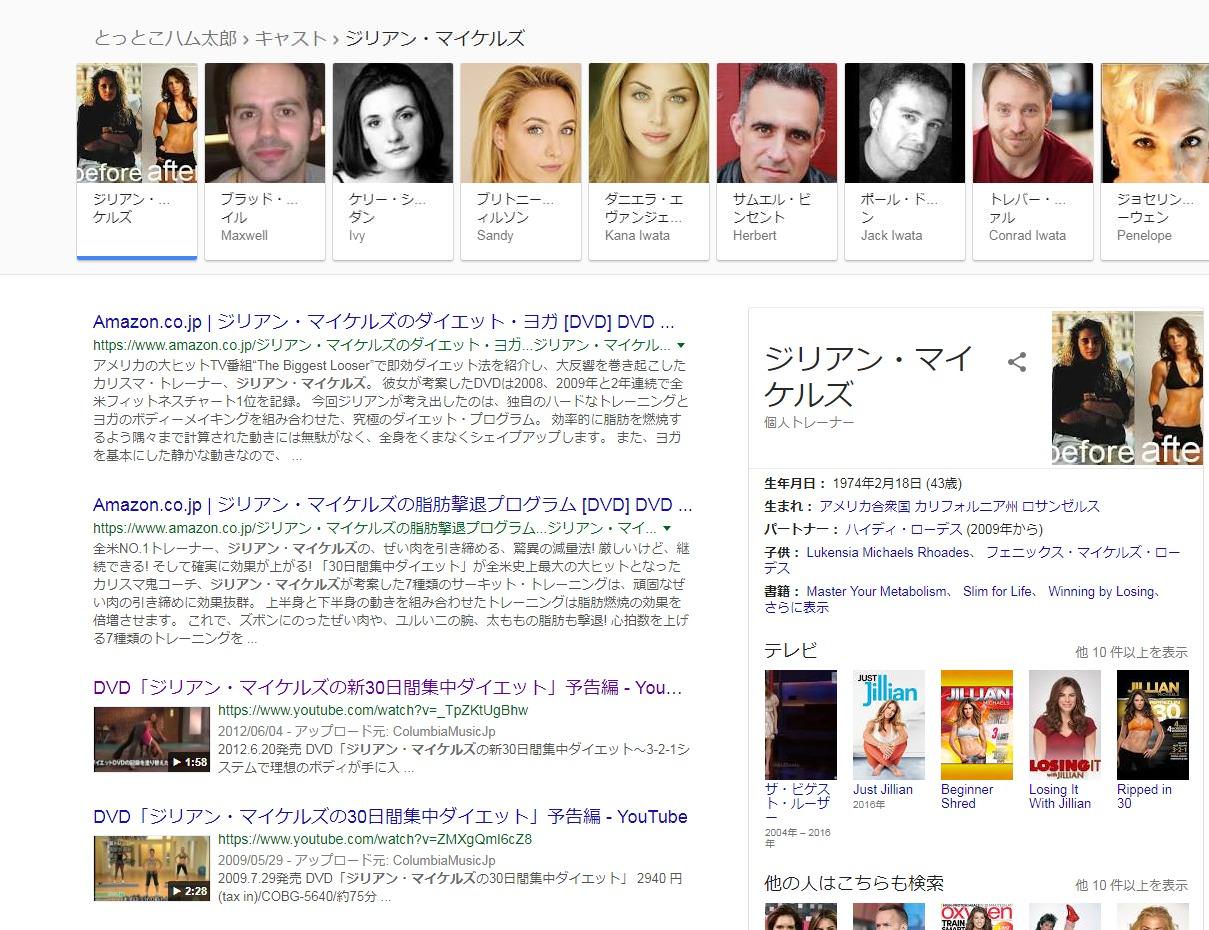This screenshot has width=1209, height=930.
Task: Open the URL dropdown arrow for 脂肪撃退プログラム result
Action: (x=667, y=528)
